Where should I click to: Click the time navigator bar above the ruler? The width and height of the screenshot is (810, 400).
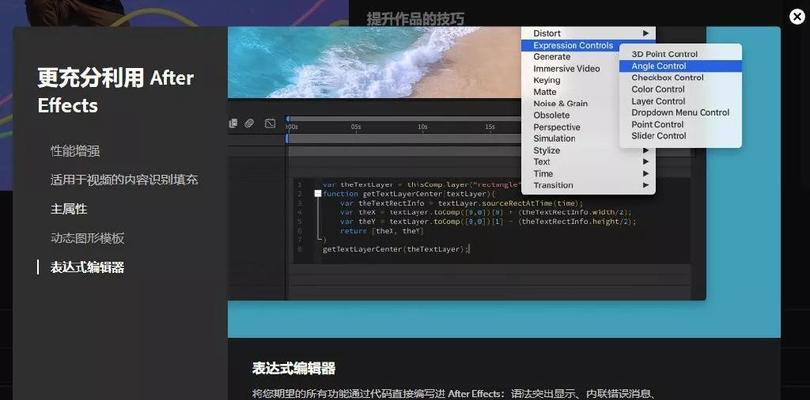[404, 119]
